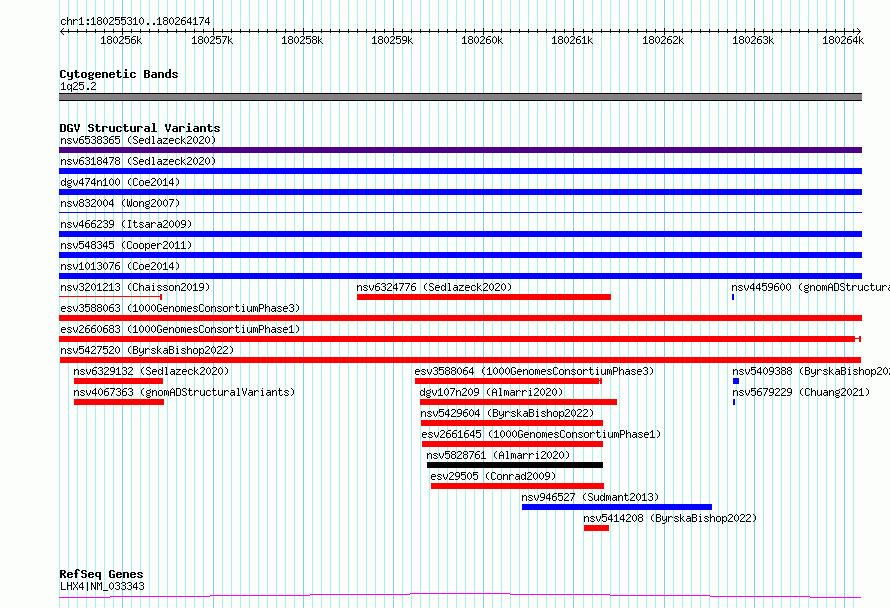This screenshot has width=890, height=608.
Task: Click the 180260k ruler position
Action: point(482,40)
